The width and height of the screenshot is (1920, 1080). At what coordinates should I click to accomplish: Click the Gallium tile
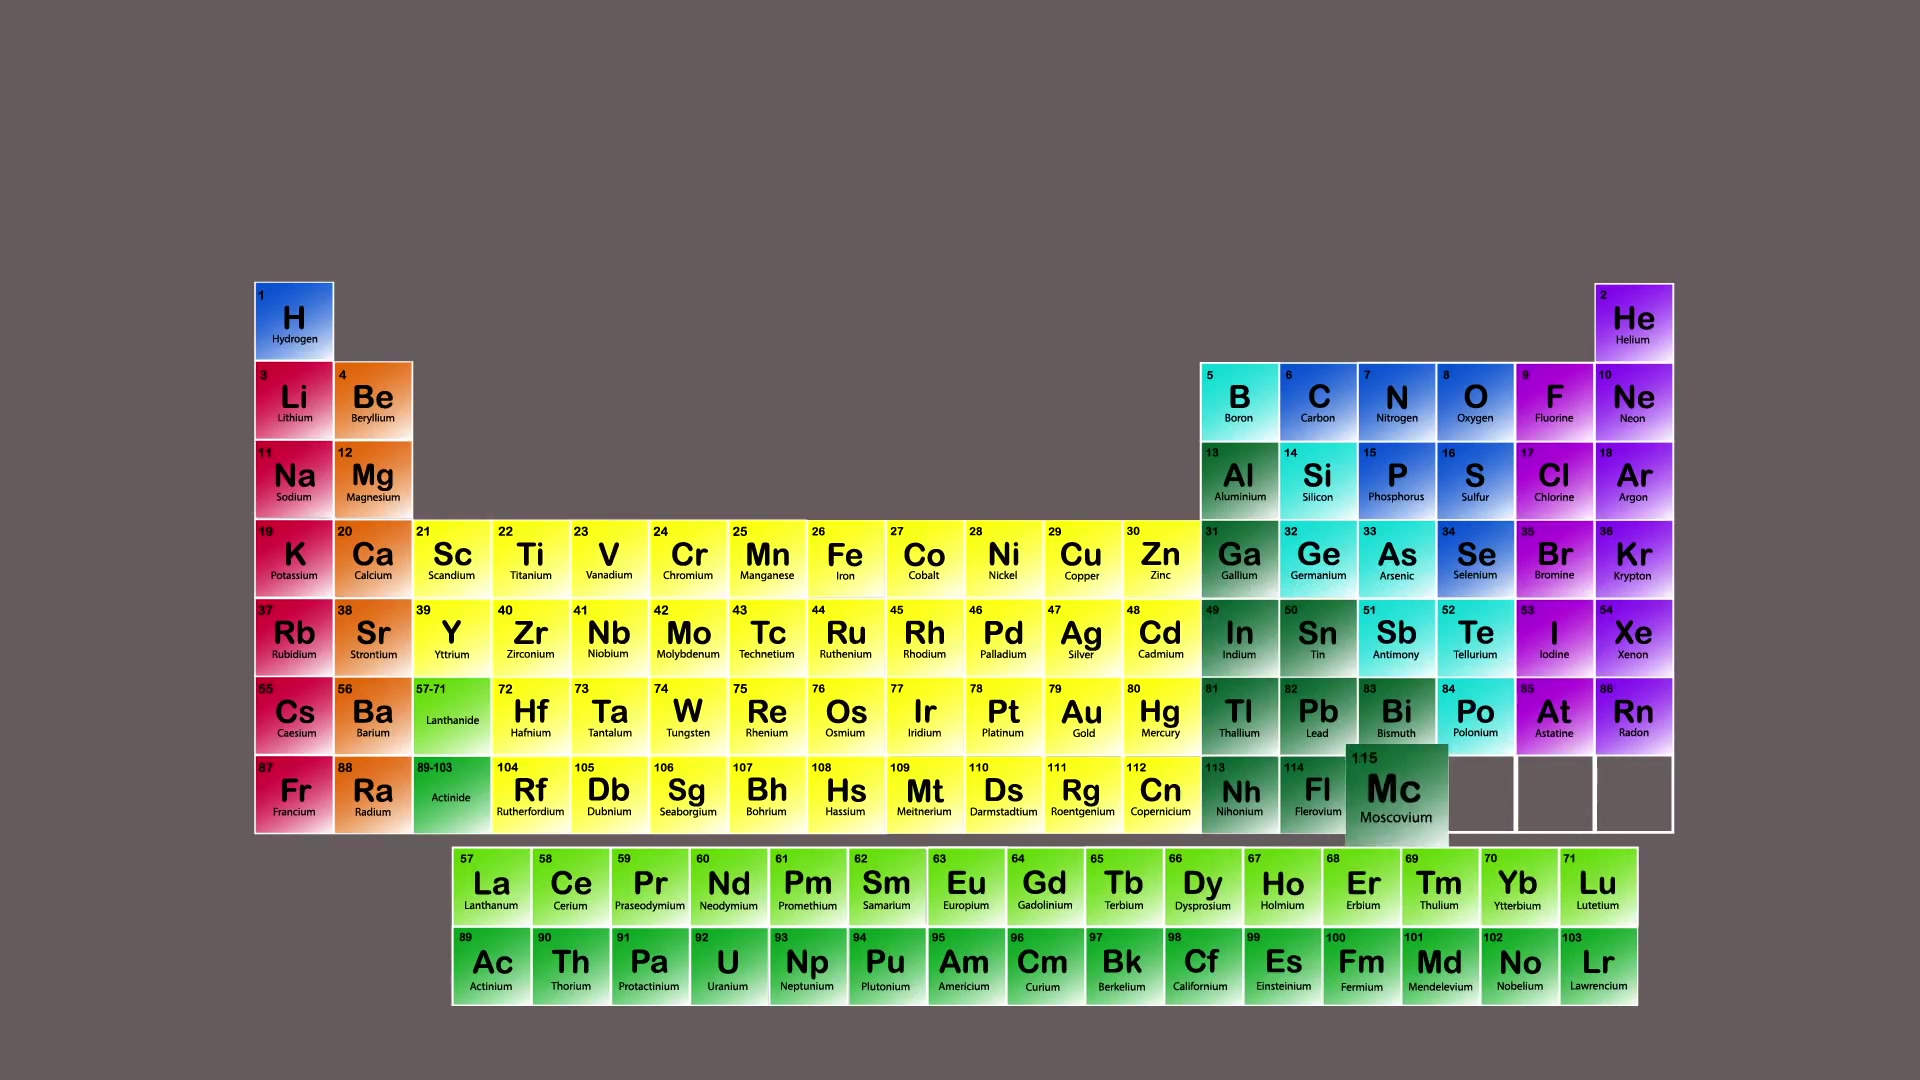1239,558
